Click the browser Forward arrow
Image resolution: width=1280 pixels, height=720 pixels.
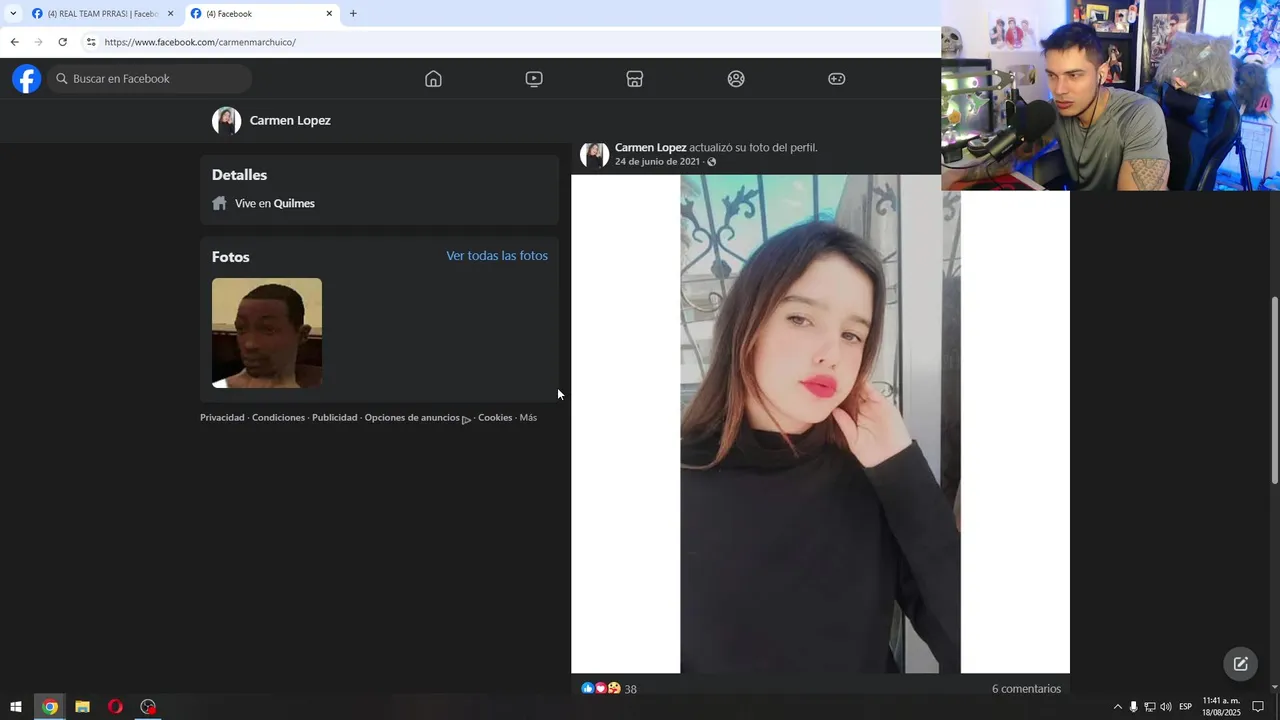38,42
